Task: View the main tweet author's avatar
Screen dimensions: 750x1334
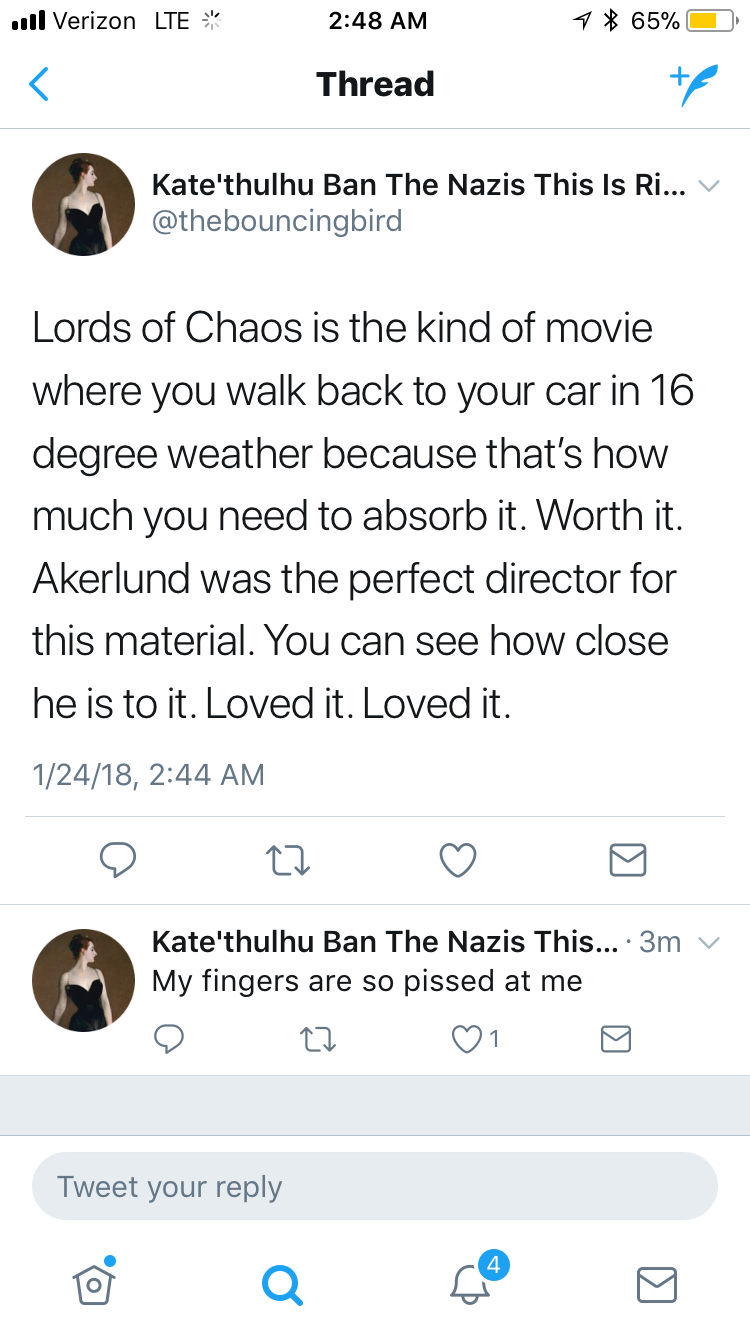Action: [x=84, y=204]
